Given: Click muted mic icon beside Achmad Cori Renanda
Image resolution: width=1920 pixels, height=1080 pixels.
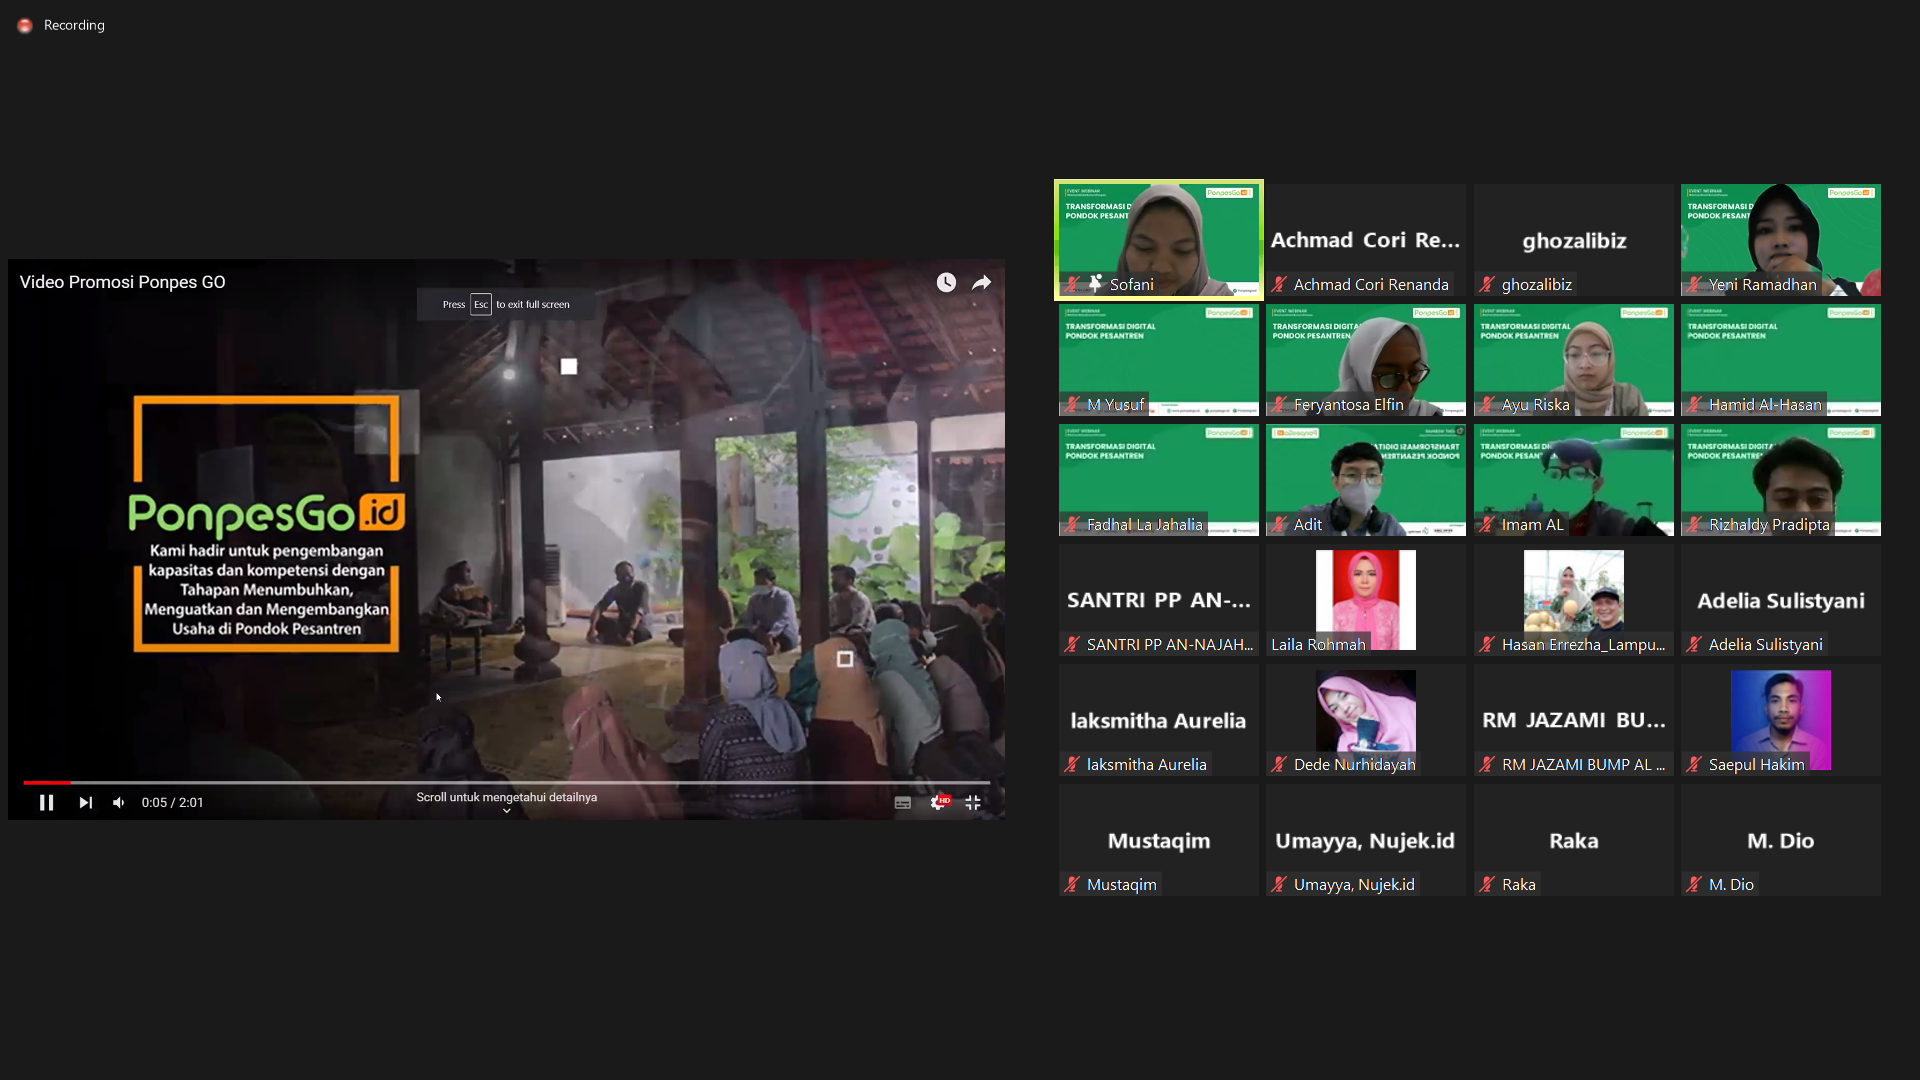Looking at the screenshot, I should 1279,284.
